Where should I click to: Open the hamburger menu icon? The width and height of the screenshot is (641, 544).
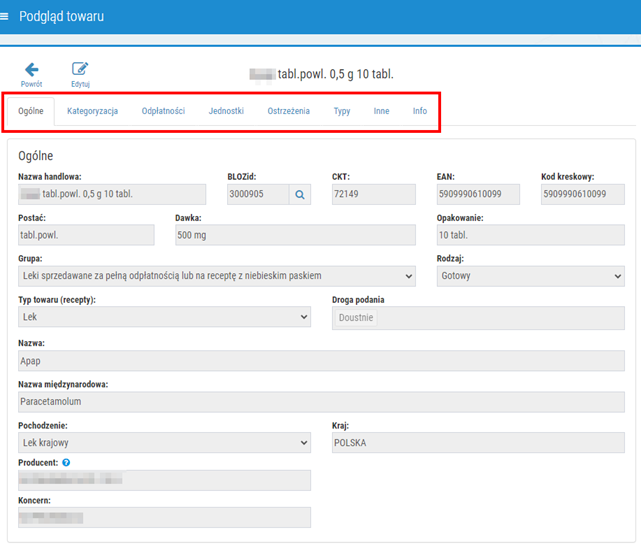click(7, 17)
